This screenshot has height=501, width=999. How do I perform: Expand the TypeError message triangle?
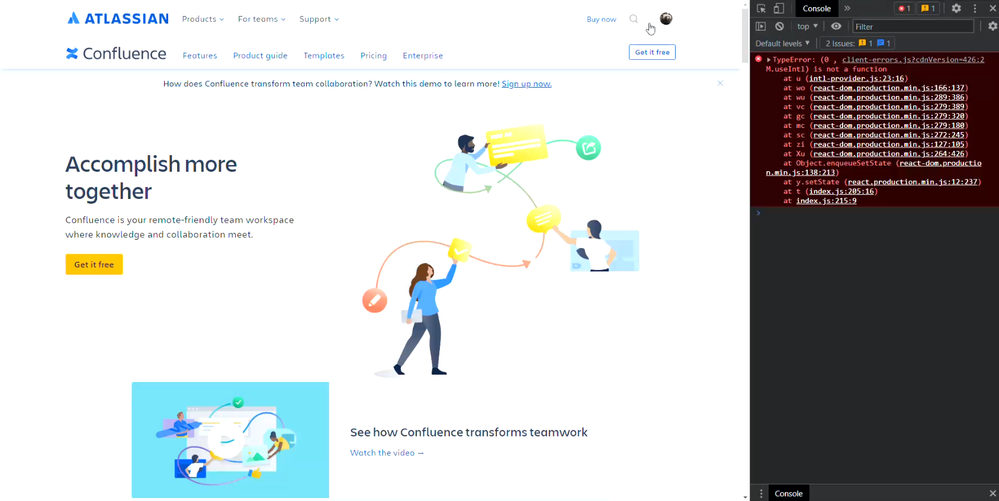tap(768, 59)
